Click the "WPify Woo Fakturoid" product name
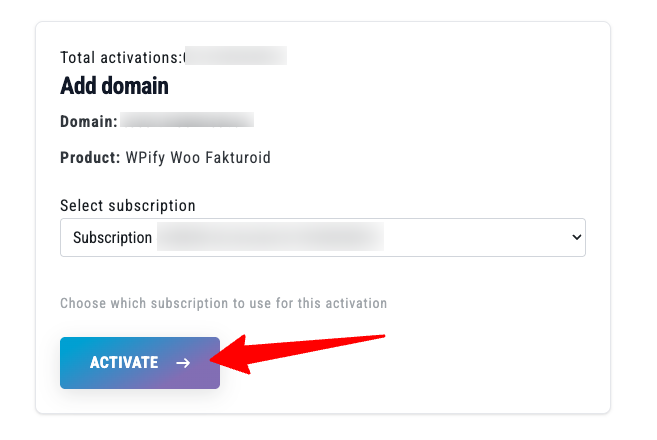Screen dimensions: 657x440 (x=198, y=157)
